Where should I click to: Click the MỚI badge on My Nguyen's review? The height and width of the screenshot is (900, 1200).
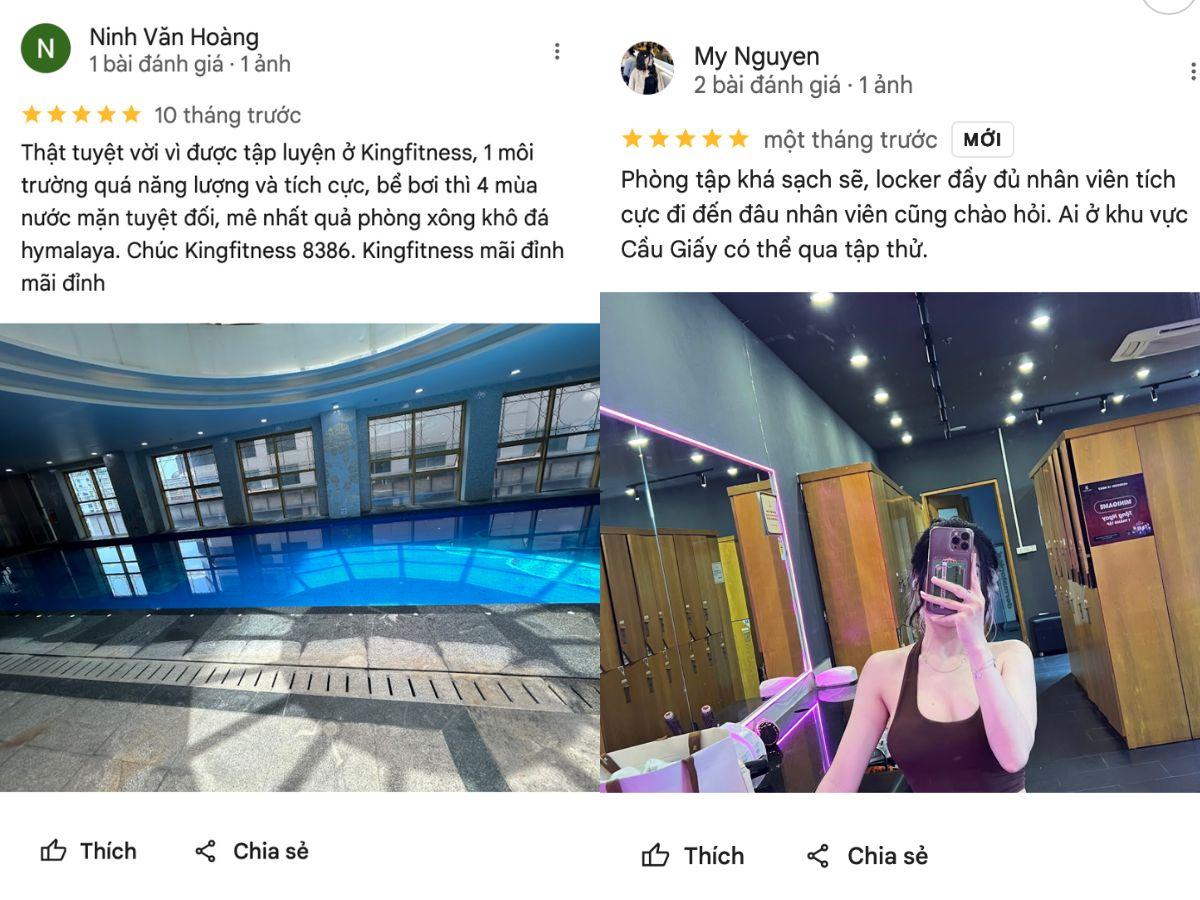pyautogui.click(x=982, y=140)
